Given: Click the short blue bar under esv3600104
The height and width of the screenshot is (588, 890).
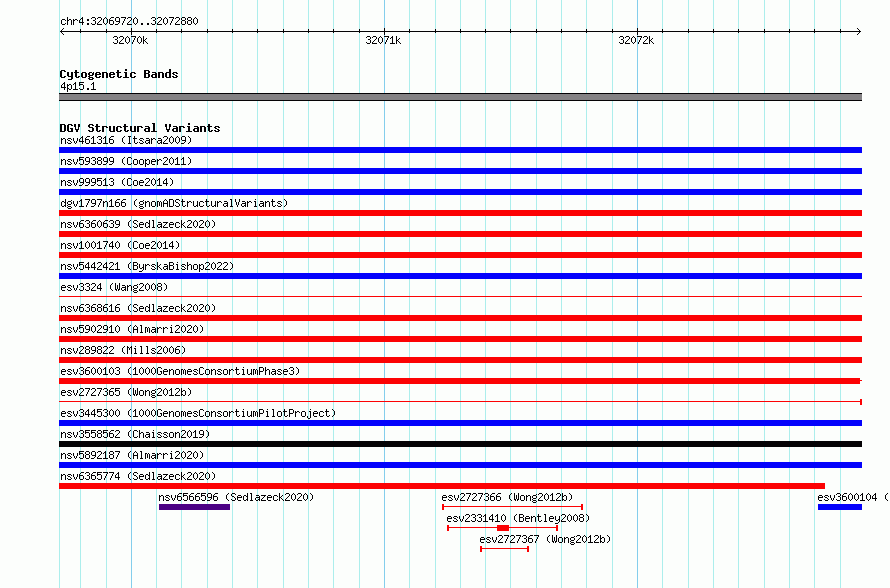Looking at the screenshot, I should click(x=840, y=507).
